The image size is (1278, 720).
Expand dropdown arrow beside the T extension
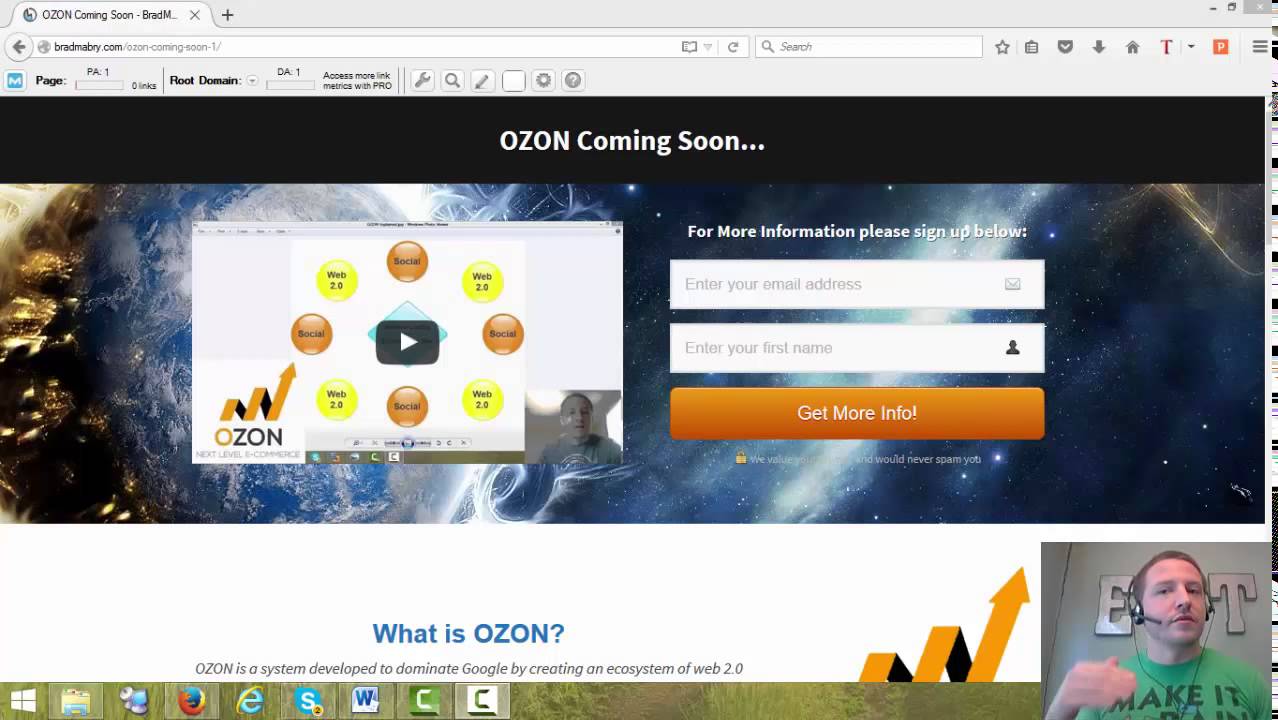pyautogui.click(x=1191, y=47)
